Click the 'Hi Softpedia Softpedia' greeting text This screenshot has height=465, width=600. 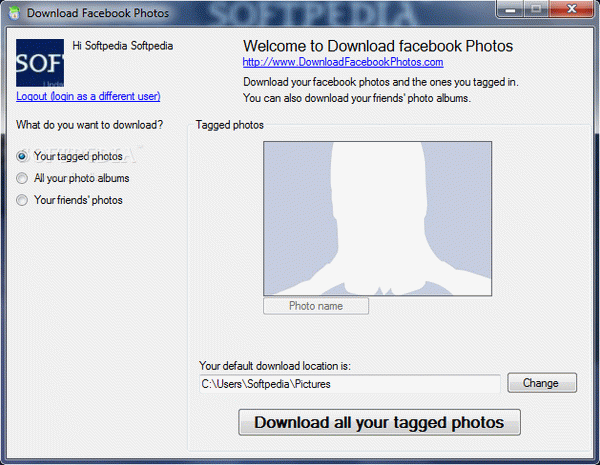coord(123,46)
